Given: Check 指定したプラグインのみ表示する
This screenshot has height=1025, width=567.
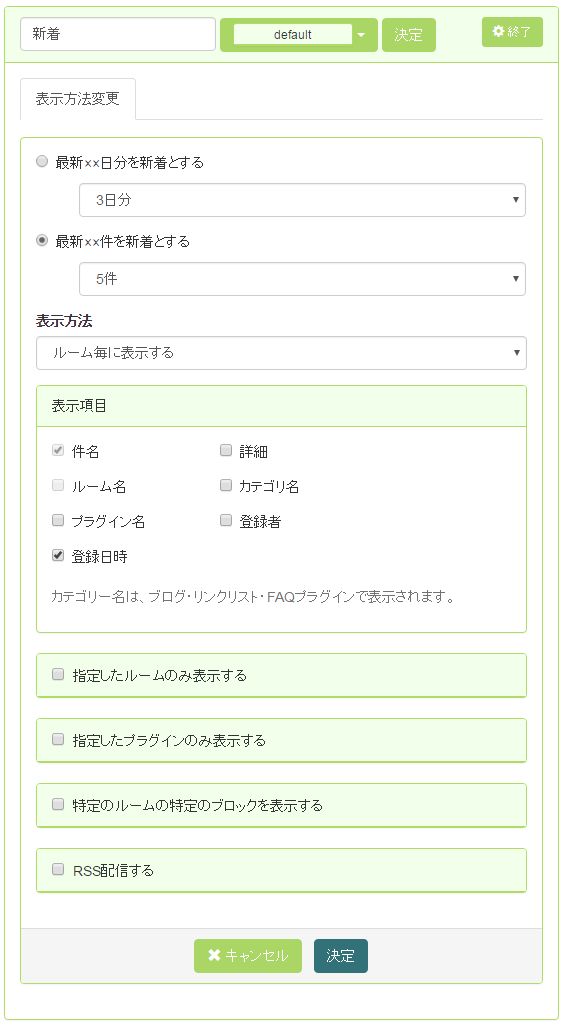Looking at the screenshot, I should coord(58,739).
